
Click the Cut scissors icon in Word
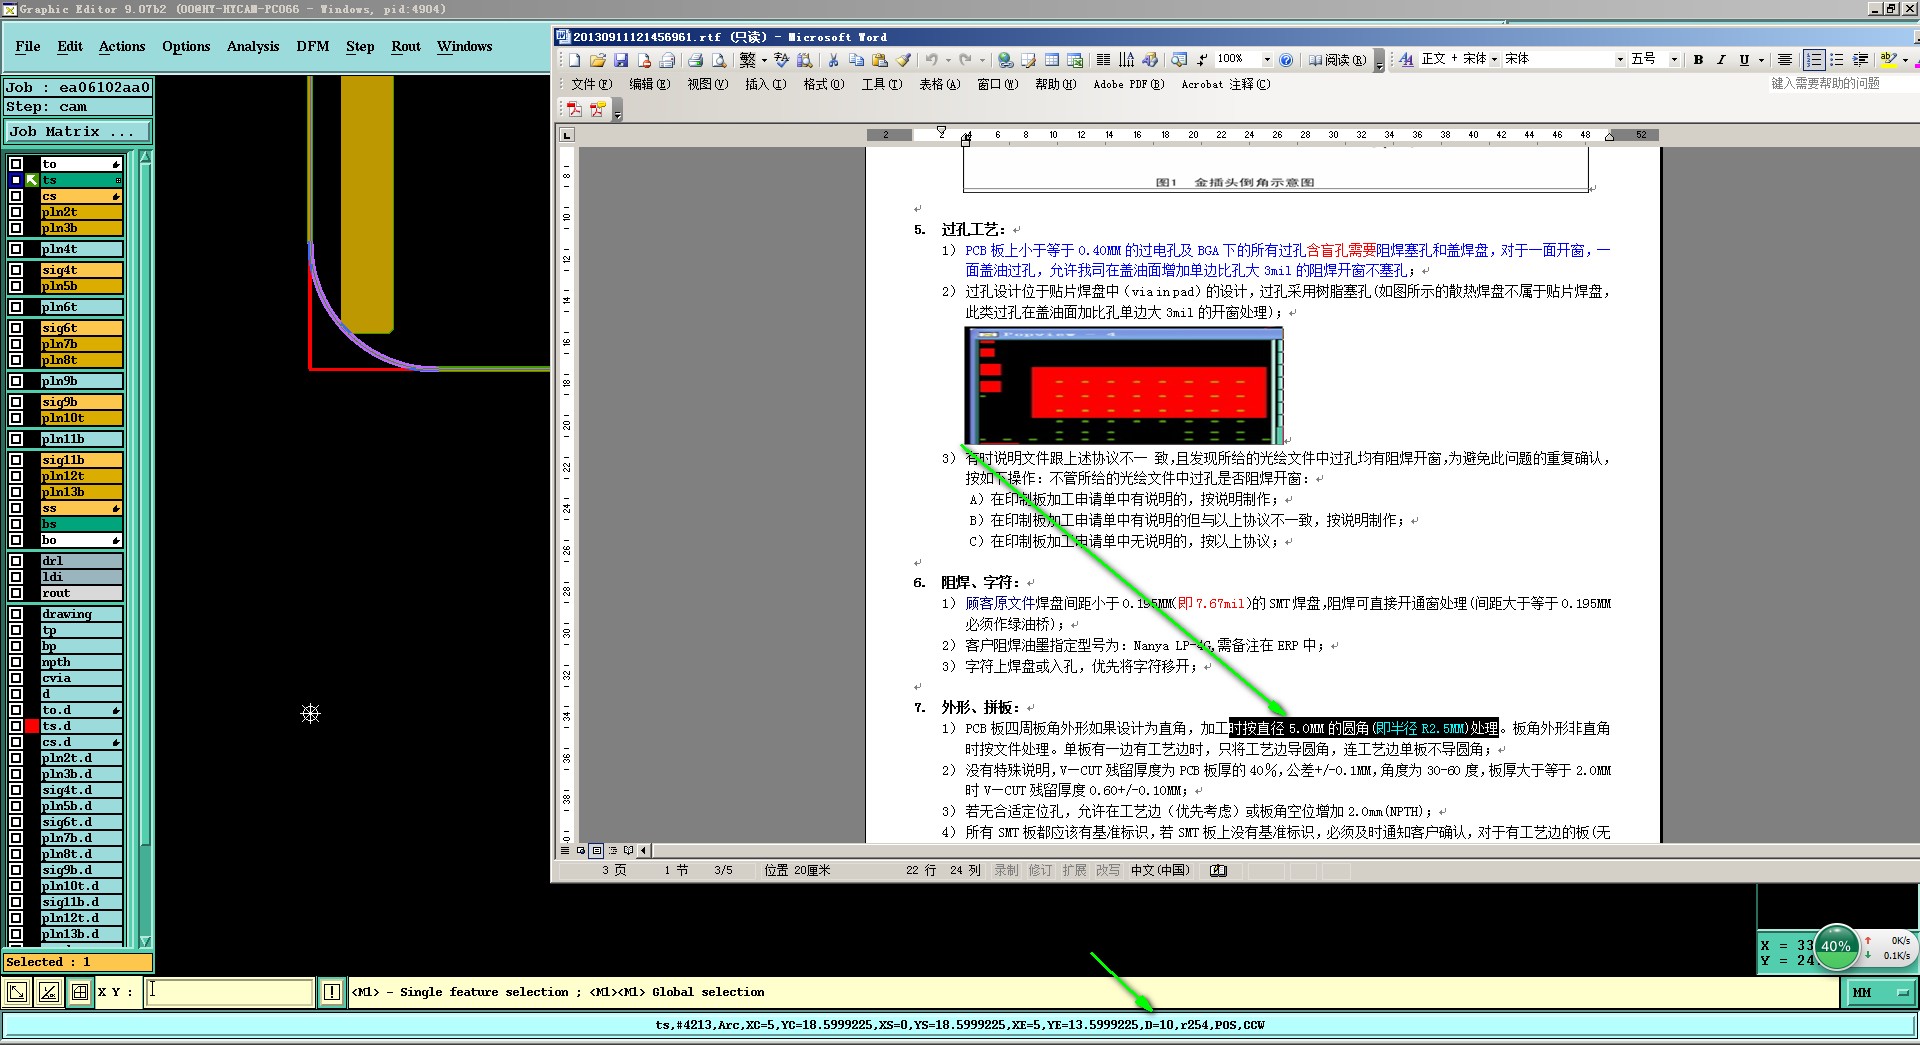833,60
